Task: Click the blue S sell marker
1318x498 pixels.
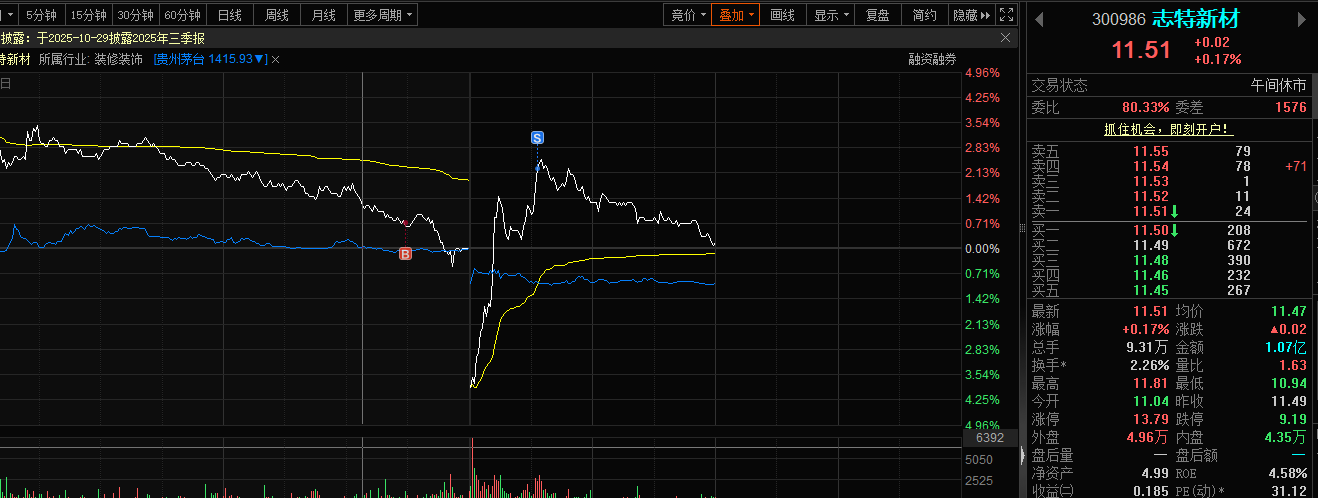Action: (537, 137)
